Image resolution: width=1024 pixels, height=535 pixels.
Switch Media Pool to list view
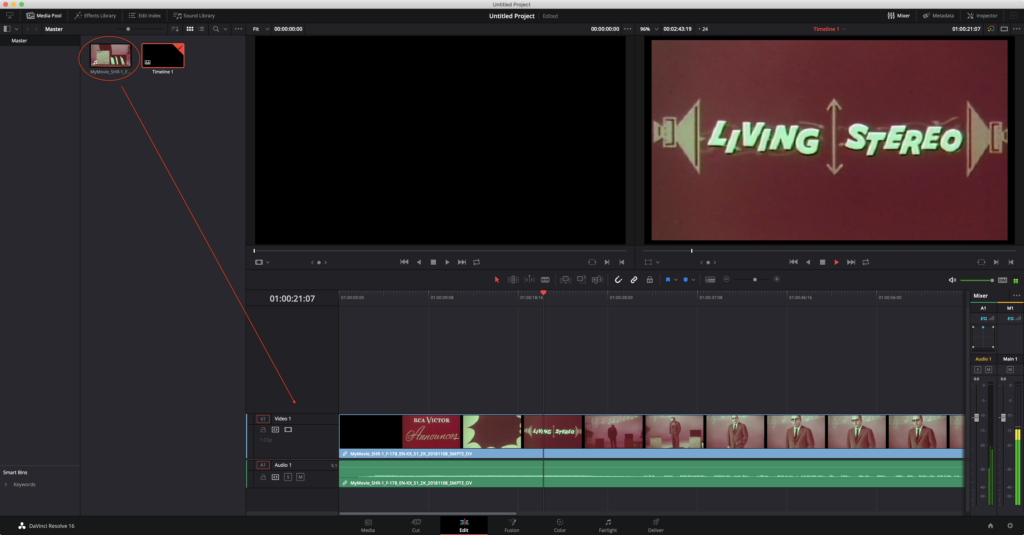point(202,29)
